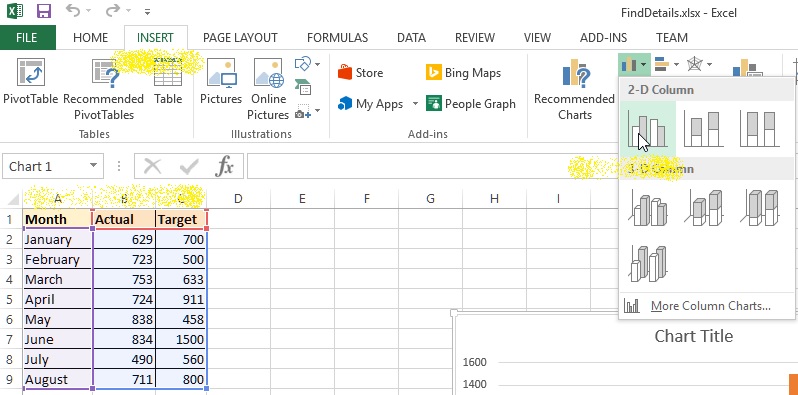Image resolution: width=798 pixels, height=395 pixels.
Task: Click the Select All corner triangle
Action: (12, 199)
